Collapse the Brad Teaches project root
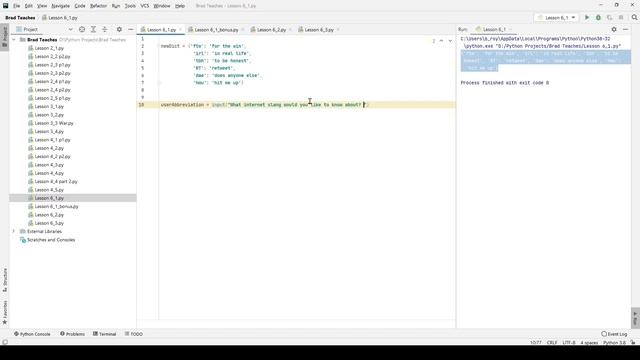640x360 pixels. click(x=14, y=40)
